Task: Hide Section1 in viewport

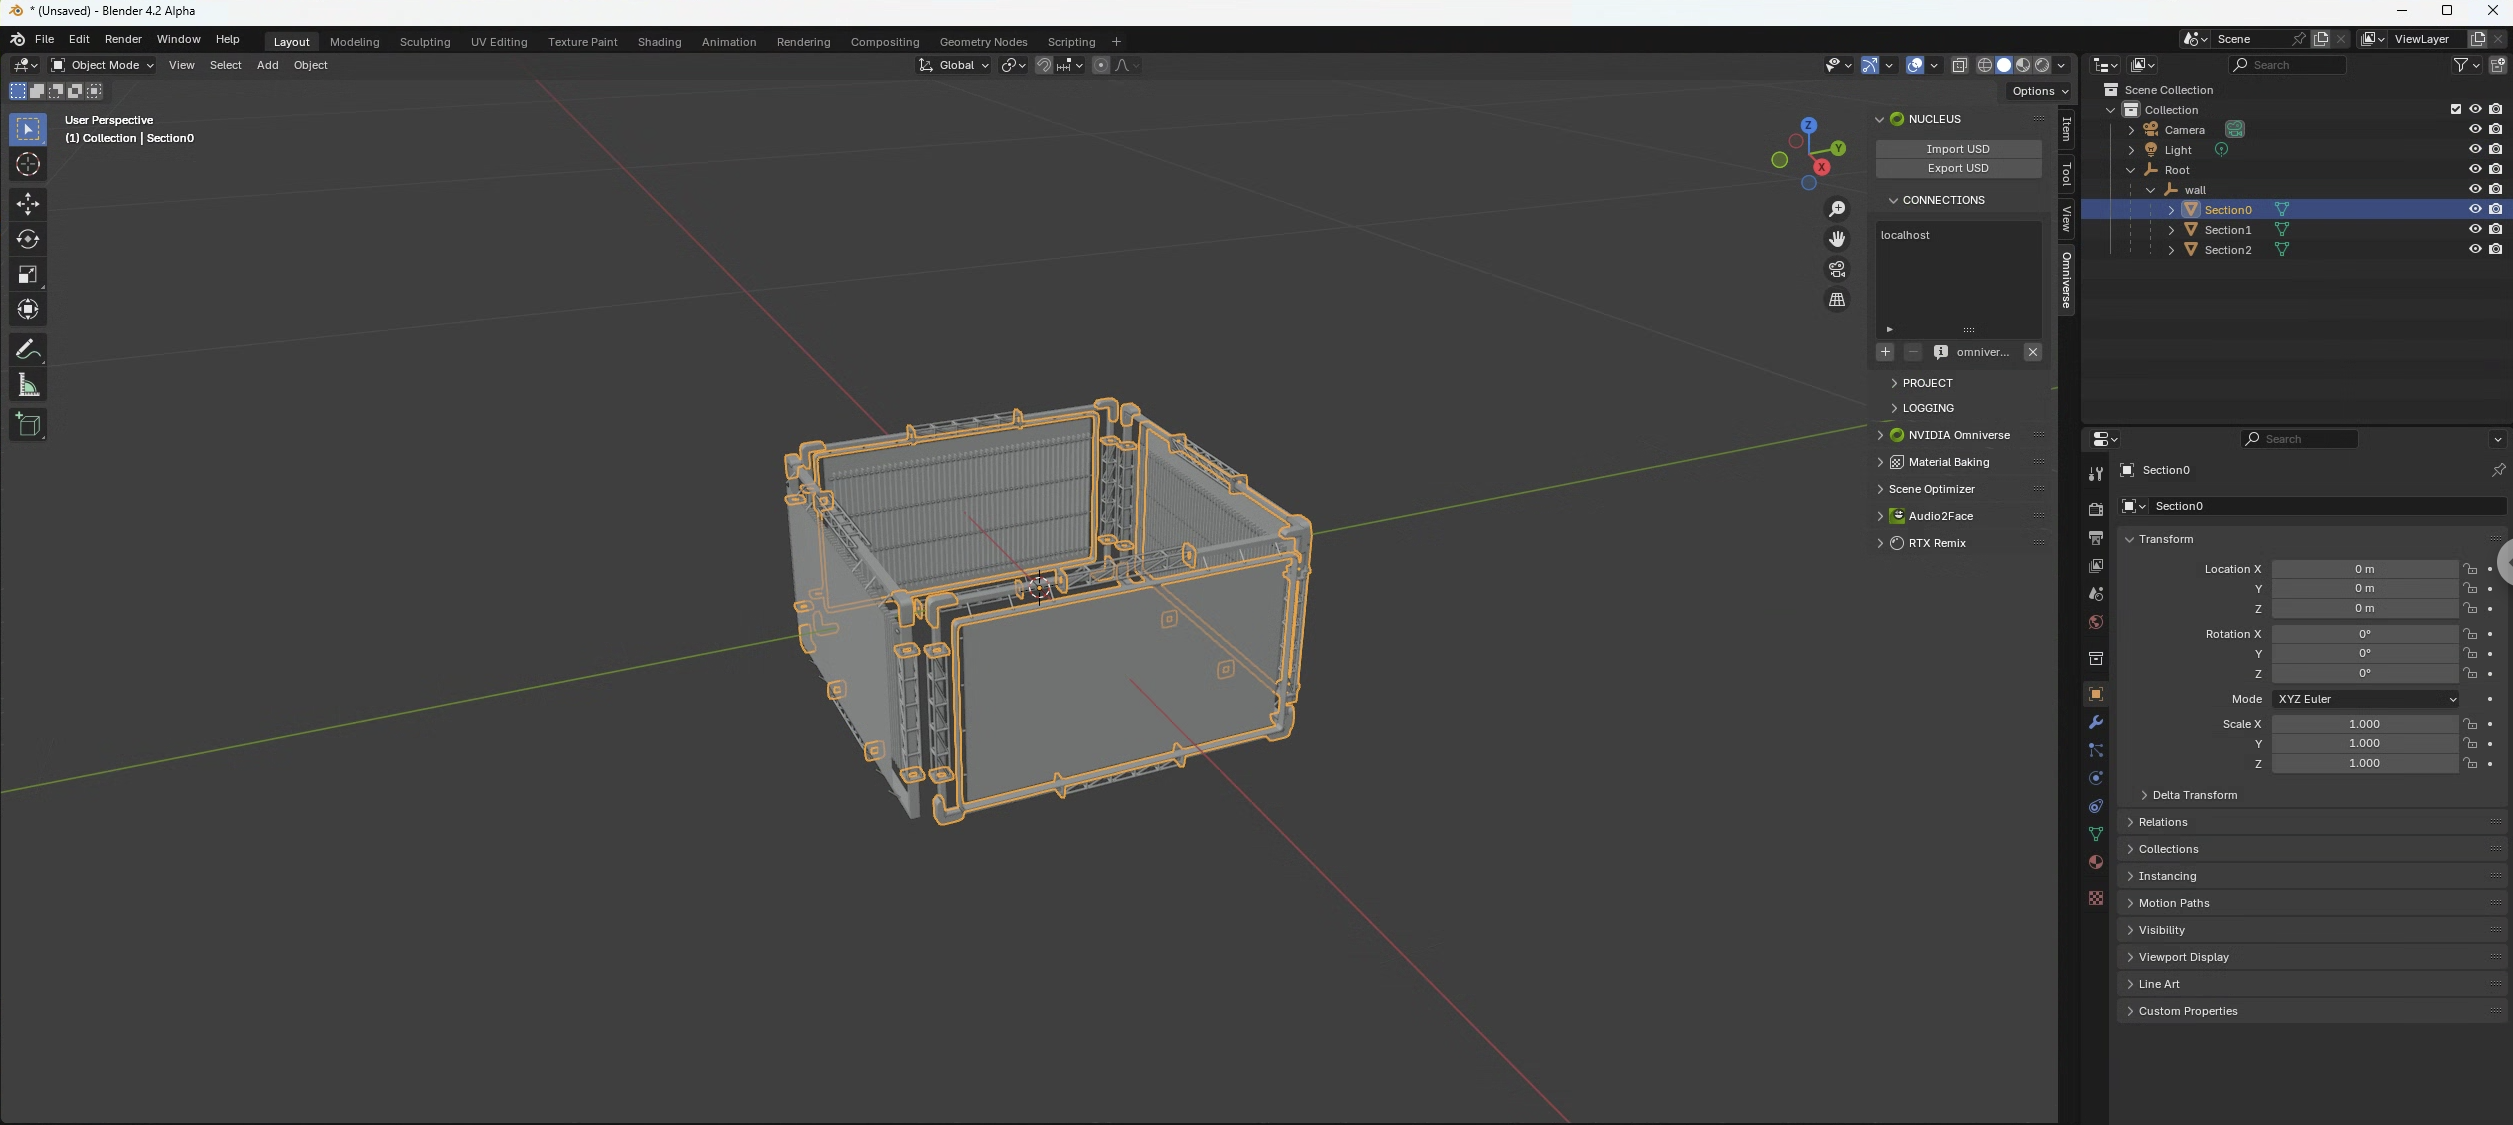Action: (x=2474, y=230)
